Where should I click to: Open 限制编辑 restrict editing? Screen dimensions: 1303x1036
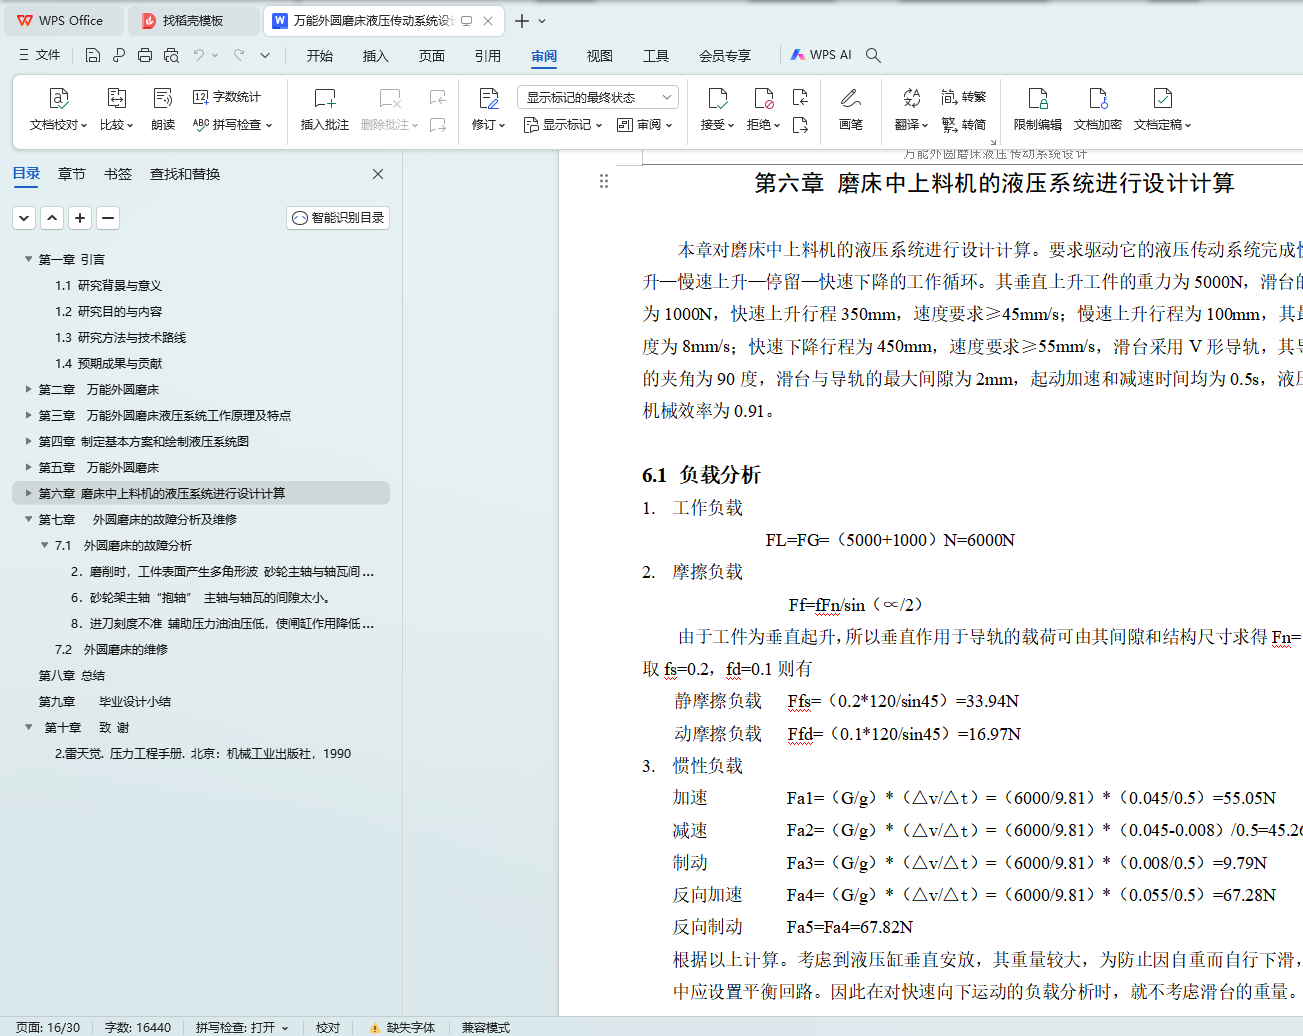[1038, 110]
